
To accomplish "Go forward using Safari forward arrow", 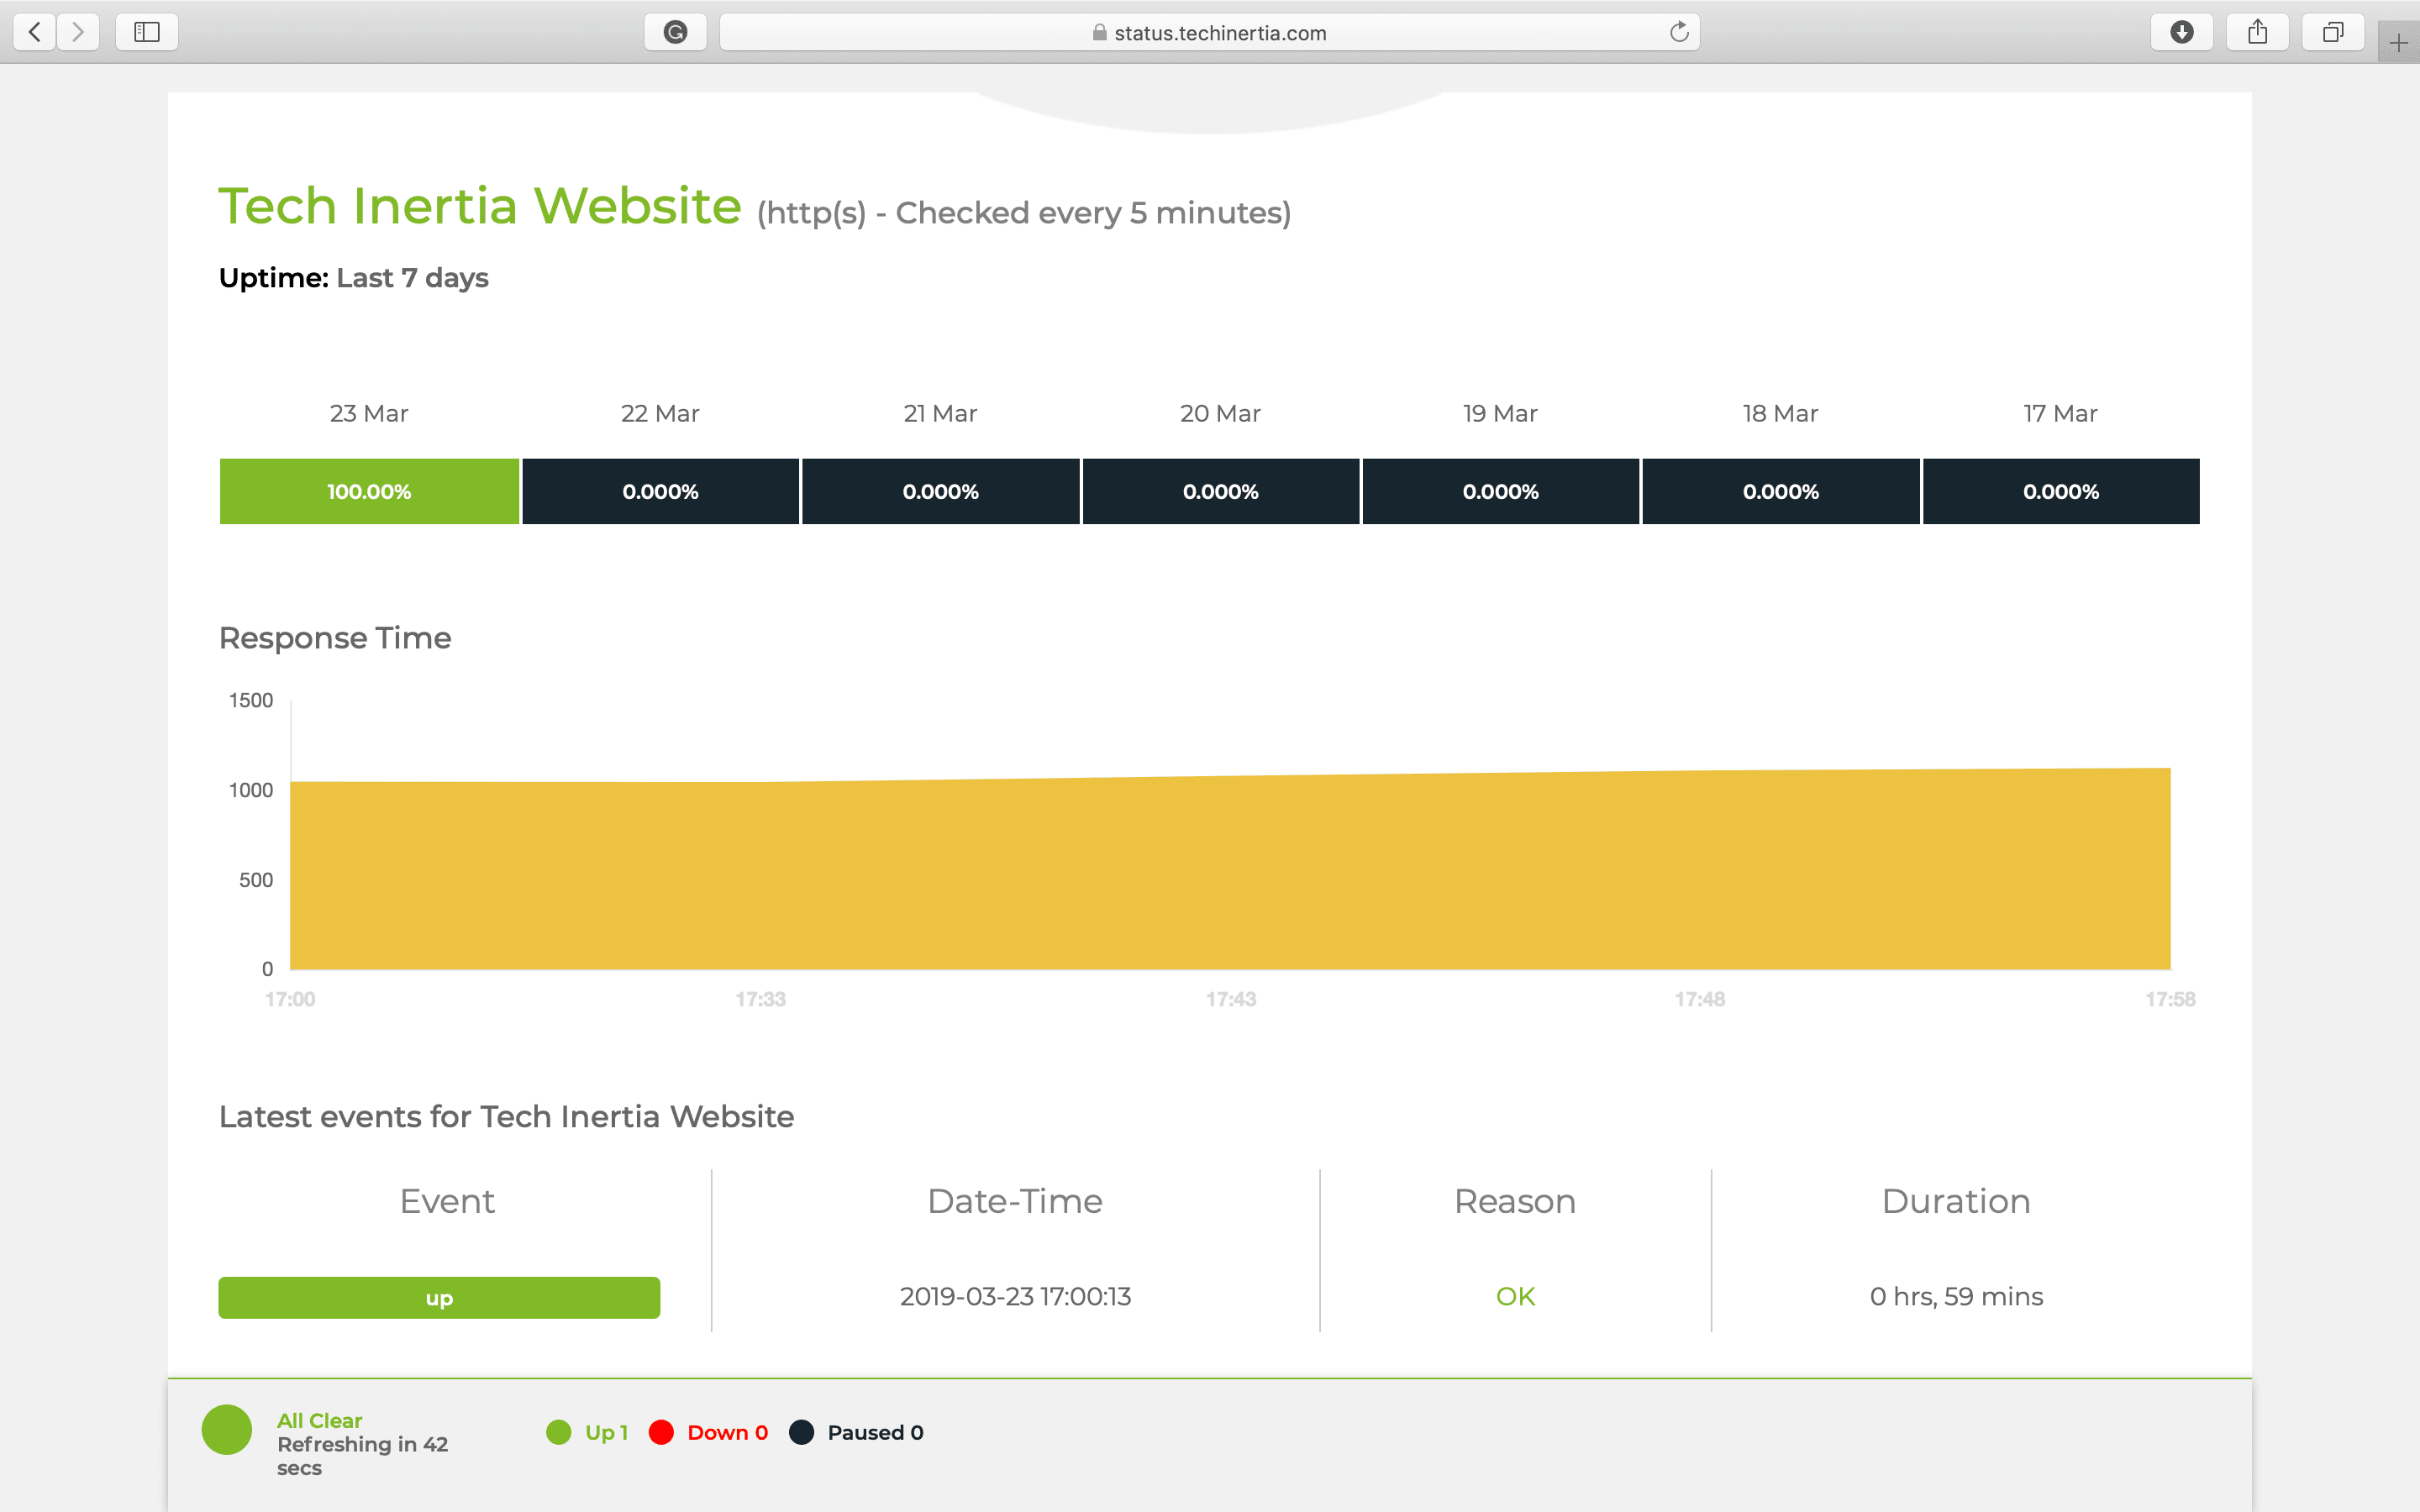I will tap(78, 32).
